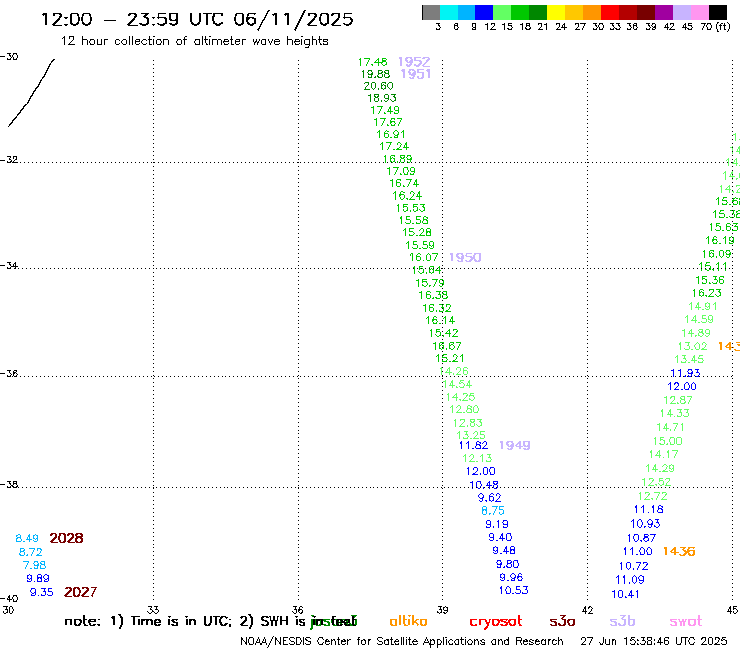This screenshot has height=650, width=740.
Task: Click the wave height value '15.42'
Action: [443, 333]
